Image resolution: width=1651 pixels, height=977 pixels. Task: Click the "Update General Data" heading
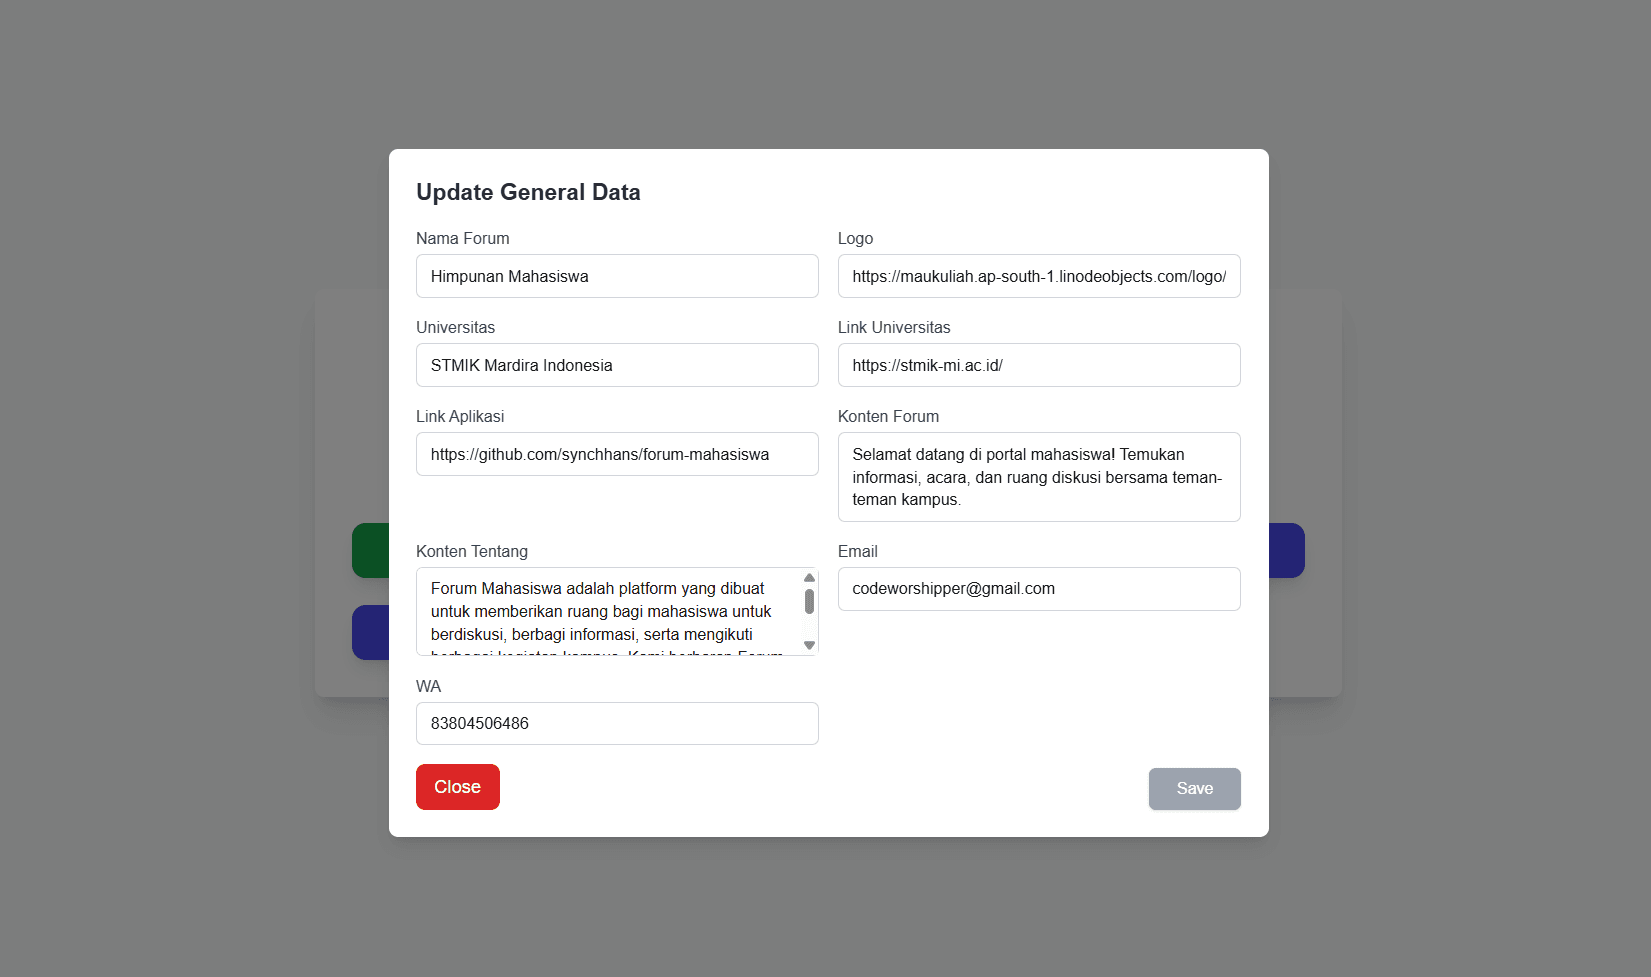pos(528,192)
